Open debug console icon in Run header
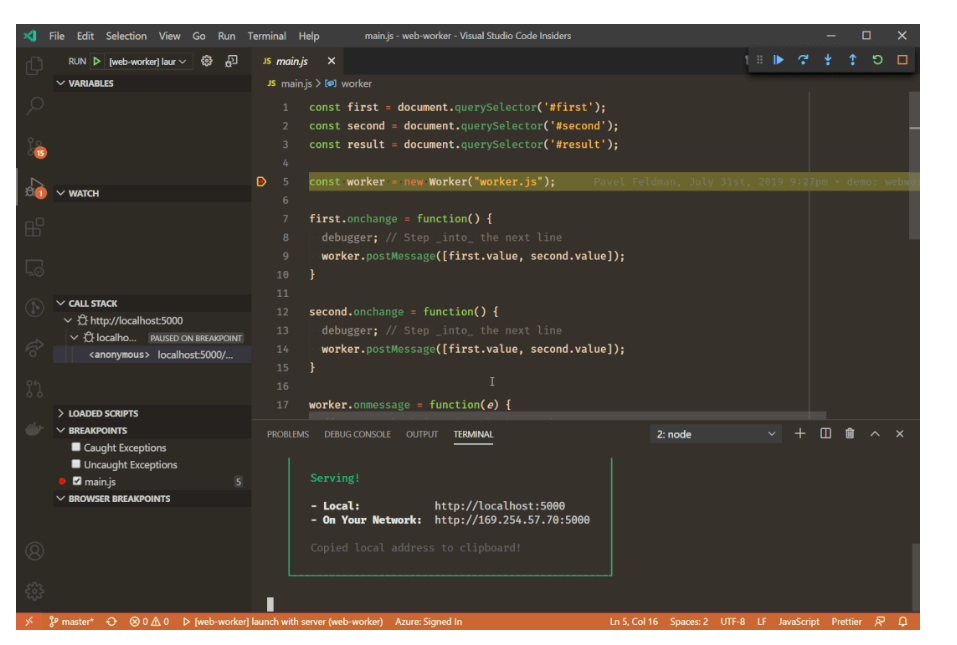Screen dimensions: 957x645 click(231, 61)
